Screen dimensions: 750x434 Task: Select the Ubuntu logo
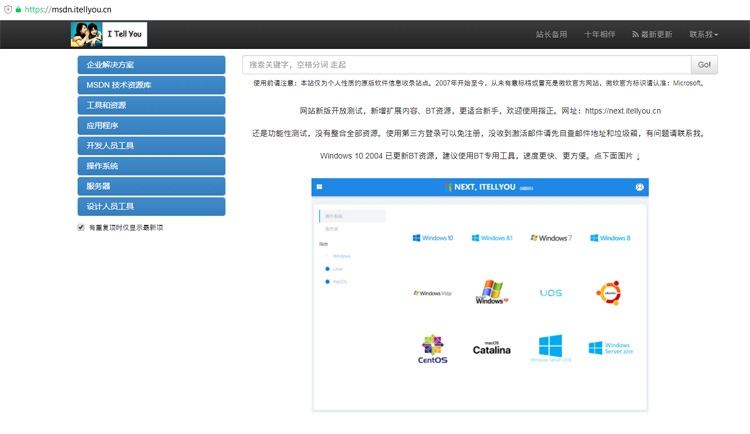coord(608,293)
